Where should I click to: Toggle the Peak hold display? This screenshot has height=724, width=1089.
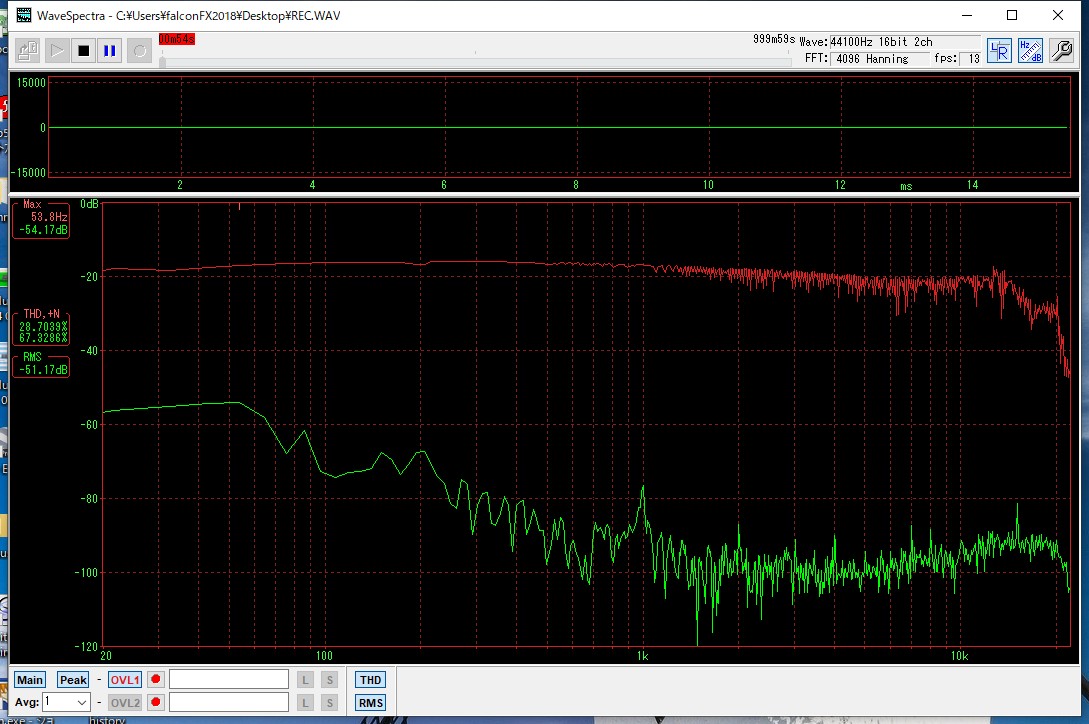tap(73, 680)
